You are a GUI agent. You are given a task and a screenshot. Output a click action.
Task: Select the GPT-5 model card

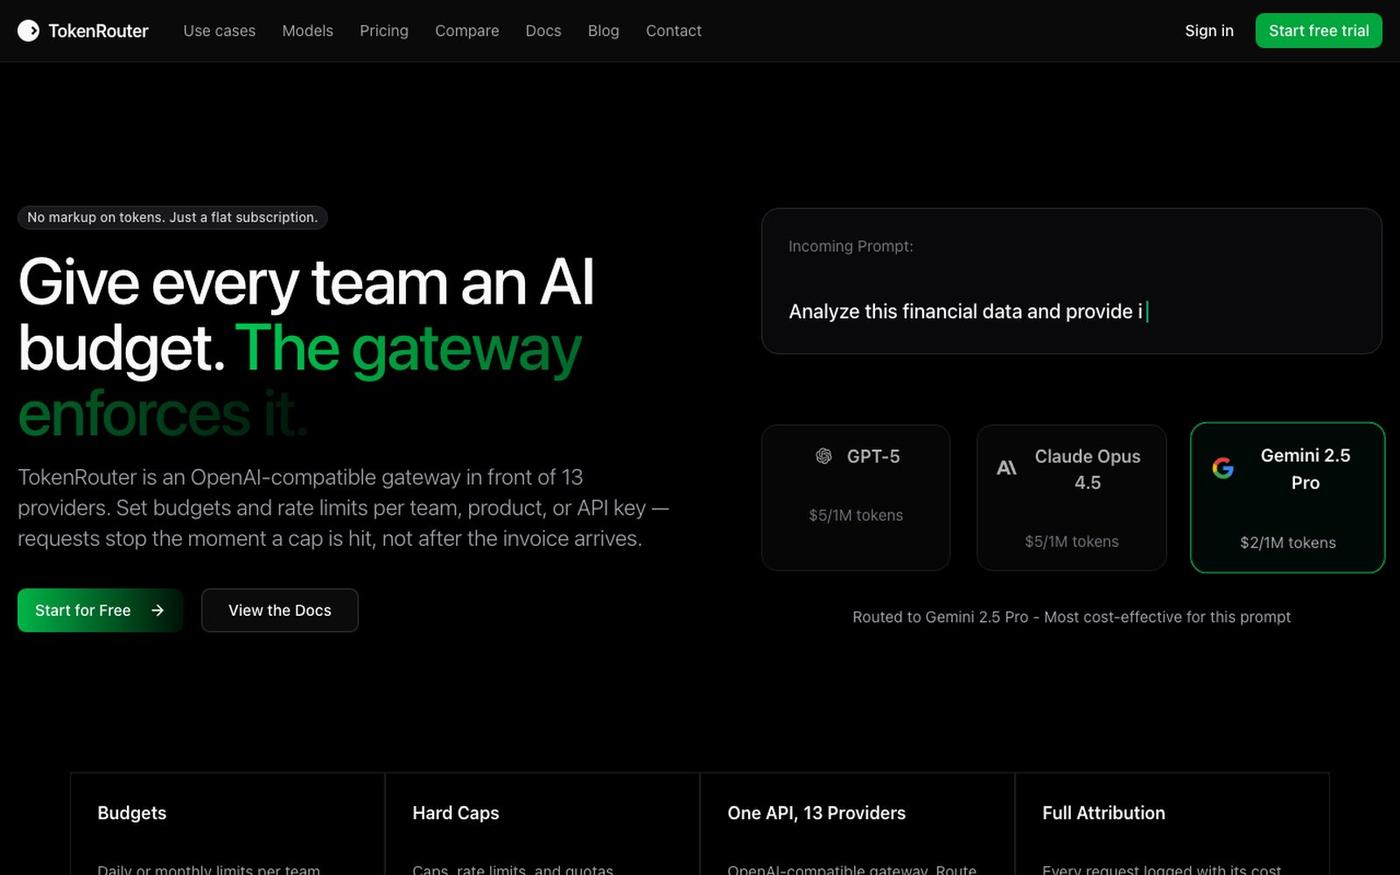coord(856,497)
